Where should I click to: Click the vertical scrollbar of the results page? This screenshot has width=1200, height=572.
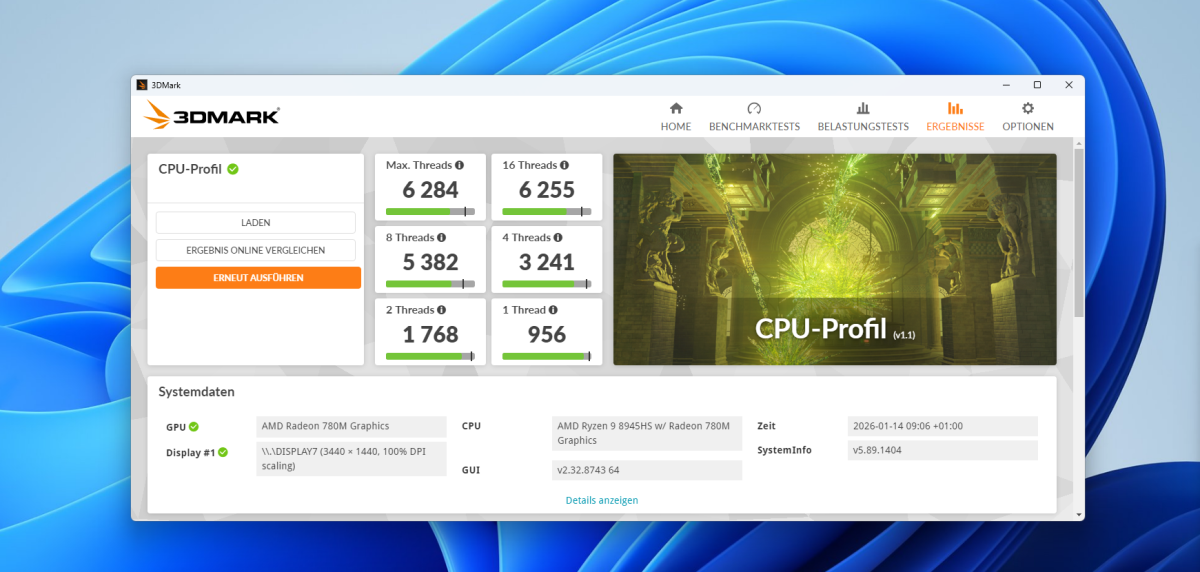[x=1078, y=232]
